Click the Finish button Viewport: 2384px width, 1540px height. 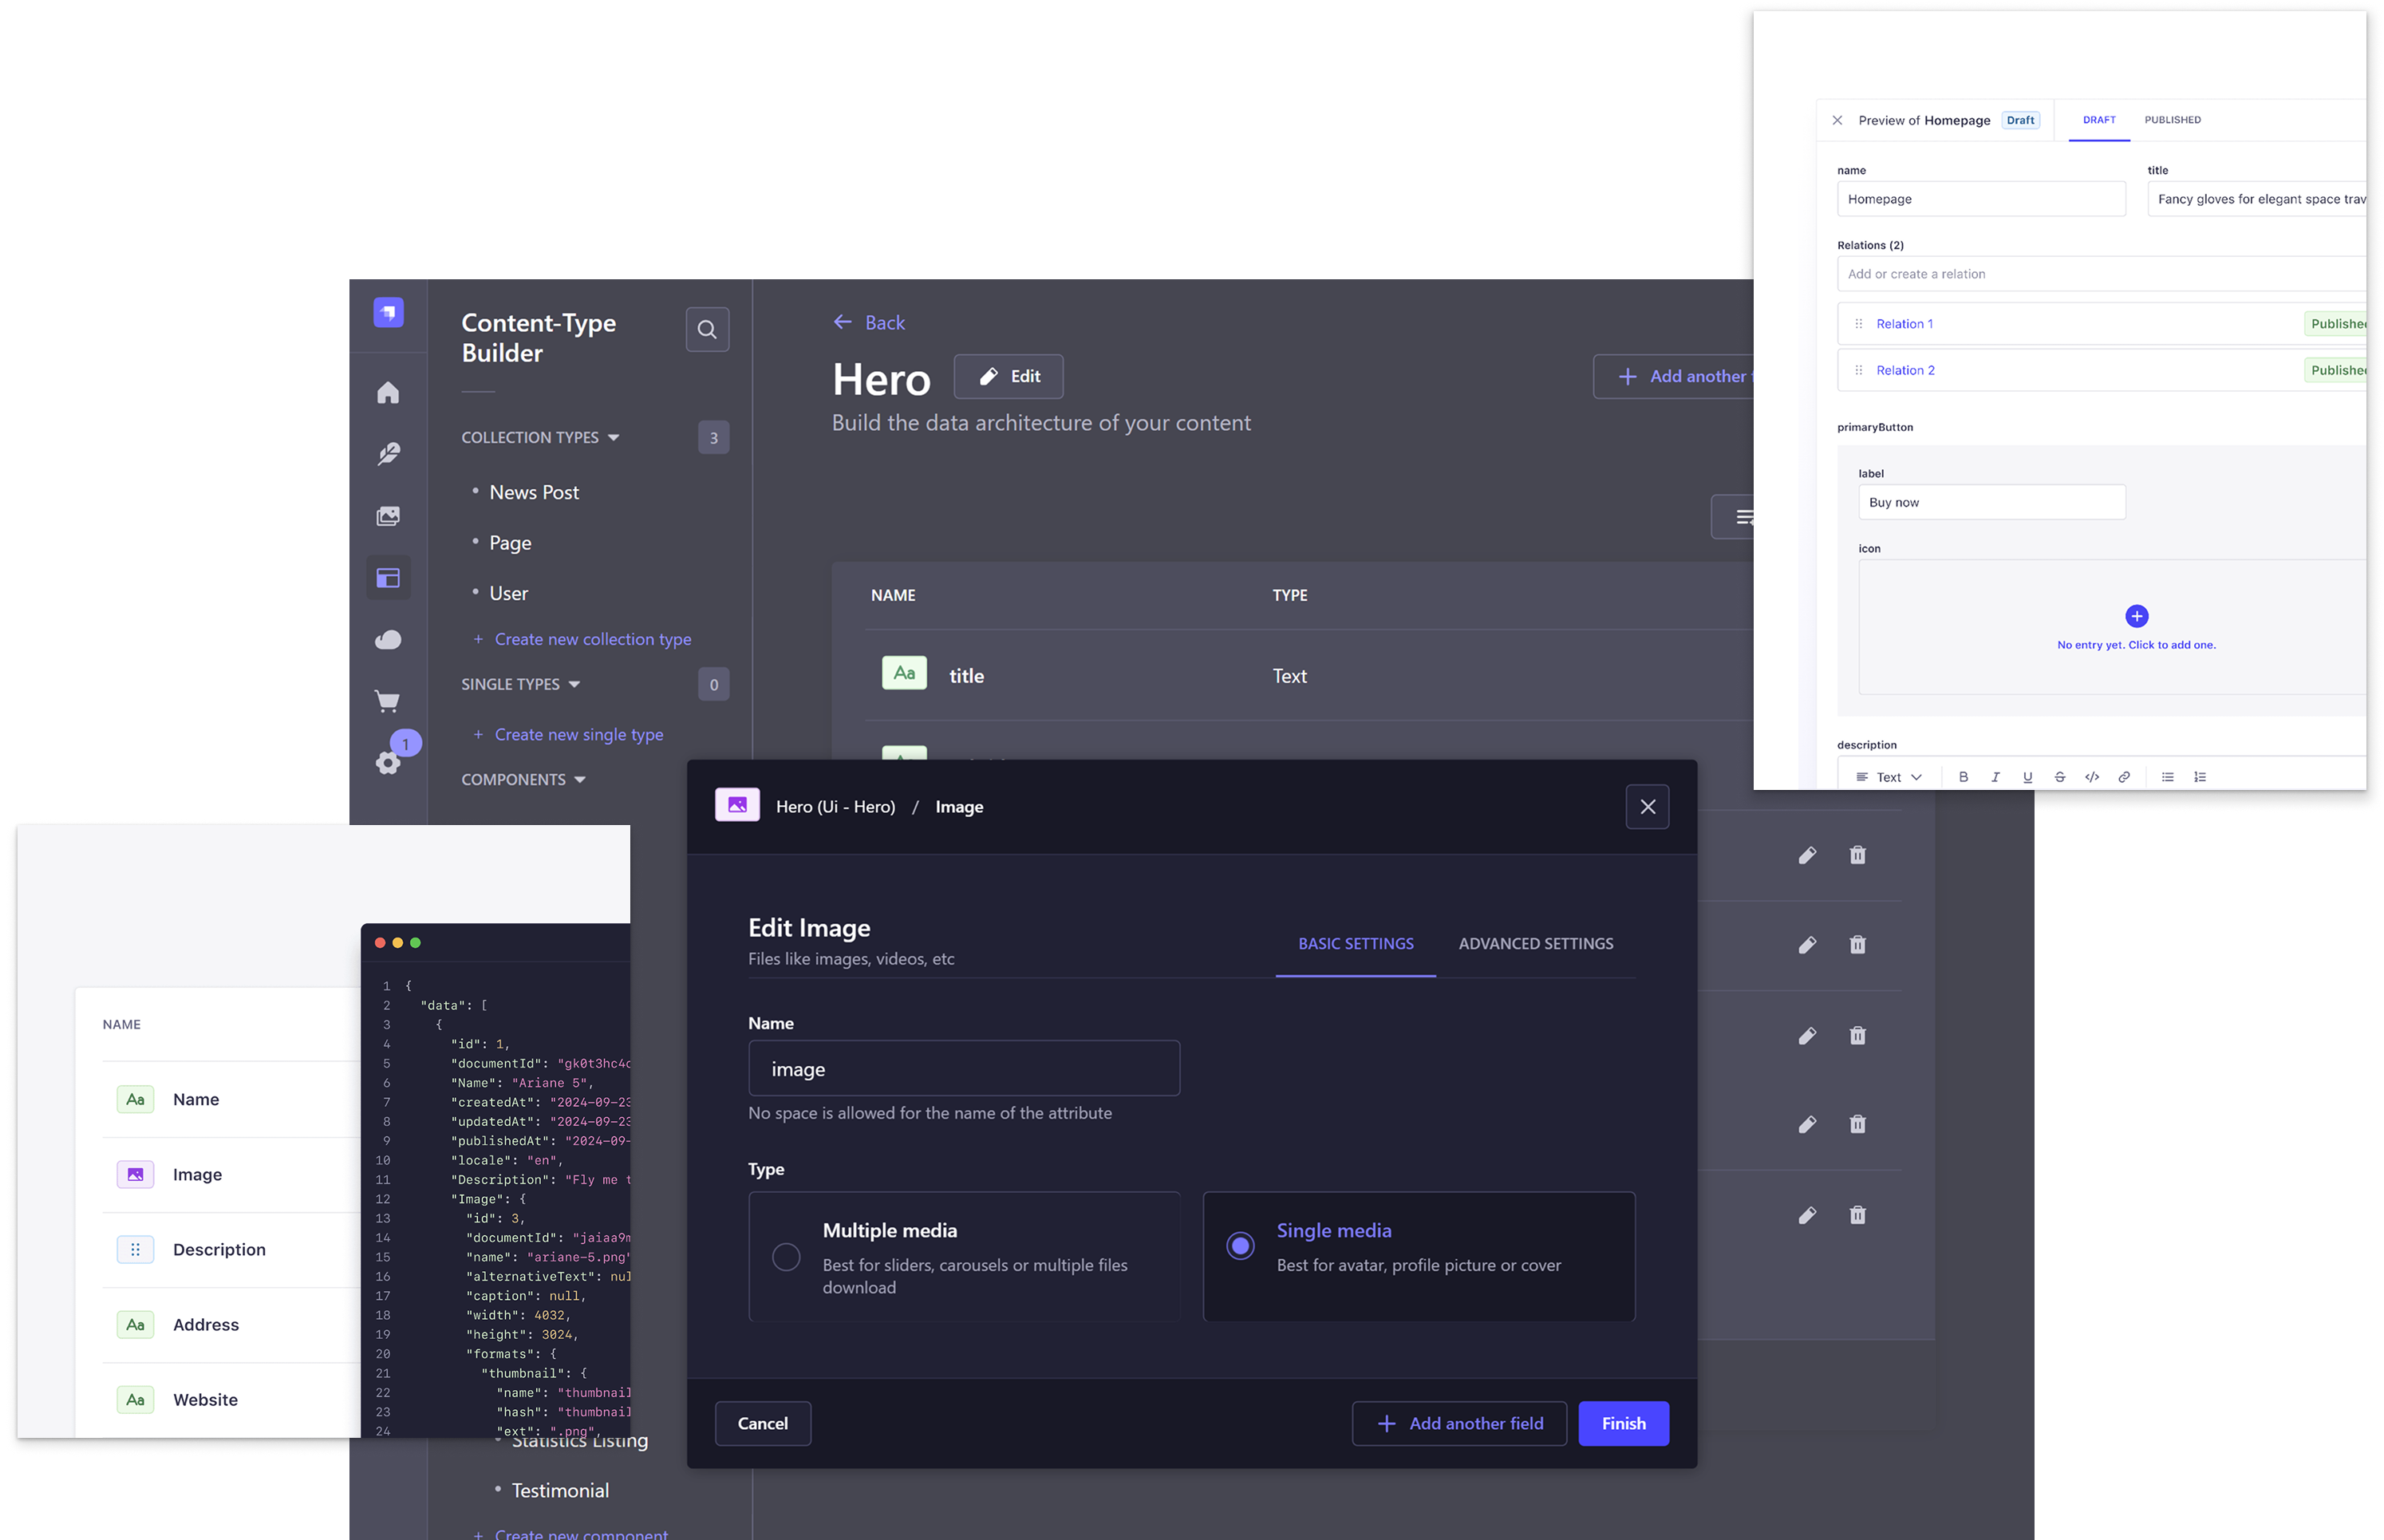[1623, 1423]
